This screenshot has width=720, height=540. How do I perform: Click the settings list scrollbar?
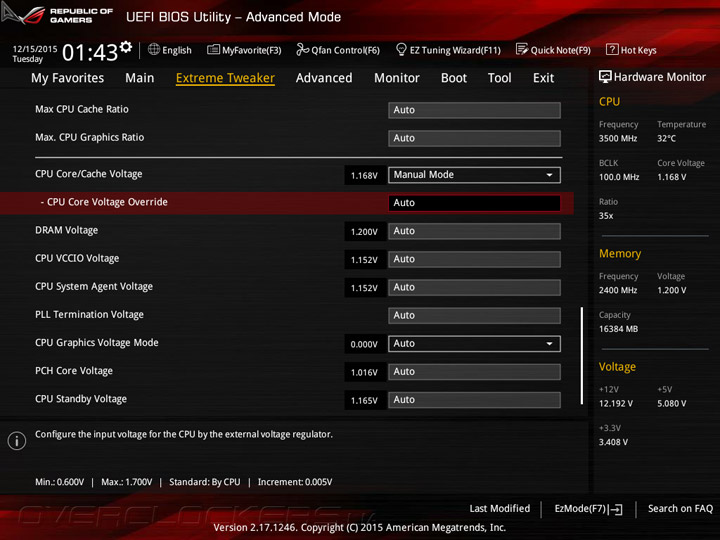[582, 356]
